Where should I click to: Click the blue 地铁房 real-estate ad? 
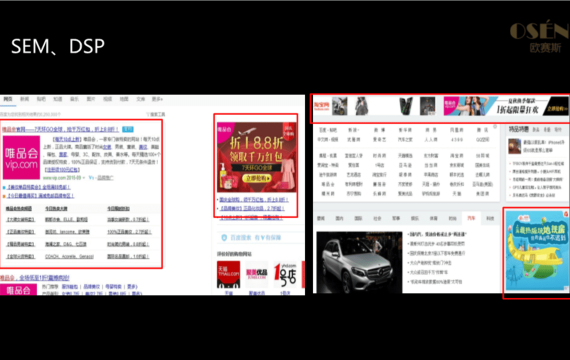537,251
